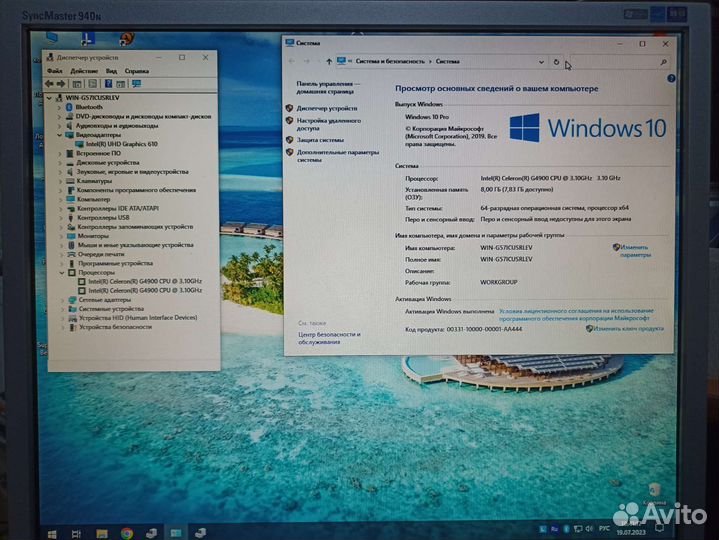The height and width of the screenshot is (540, 719).
Task: Select Встроенное ПО tree item
Action: tap(98, 153)
